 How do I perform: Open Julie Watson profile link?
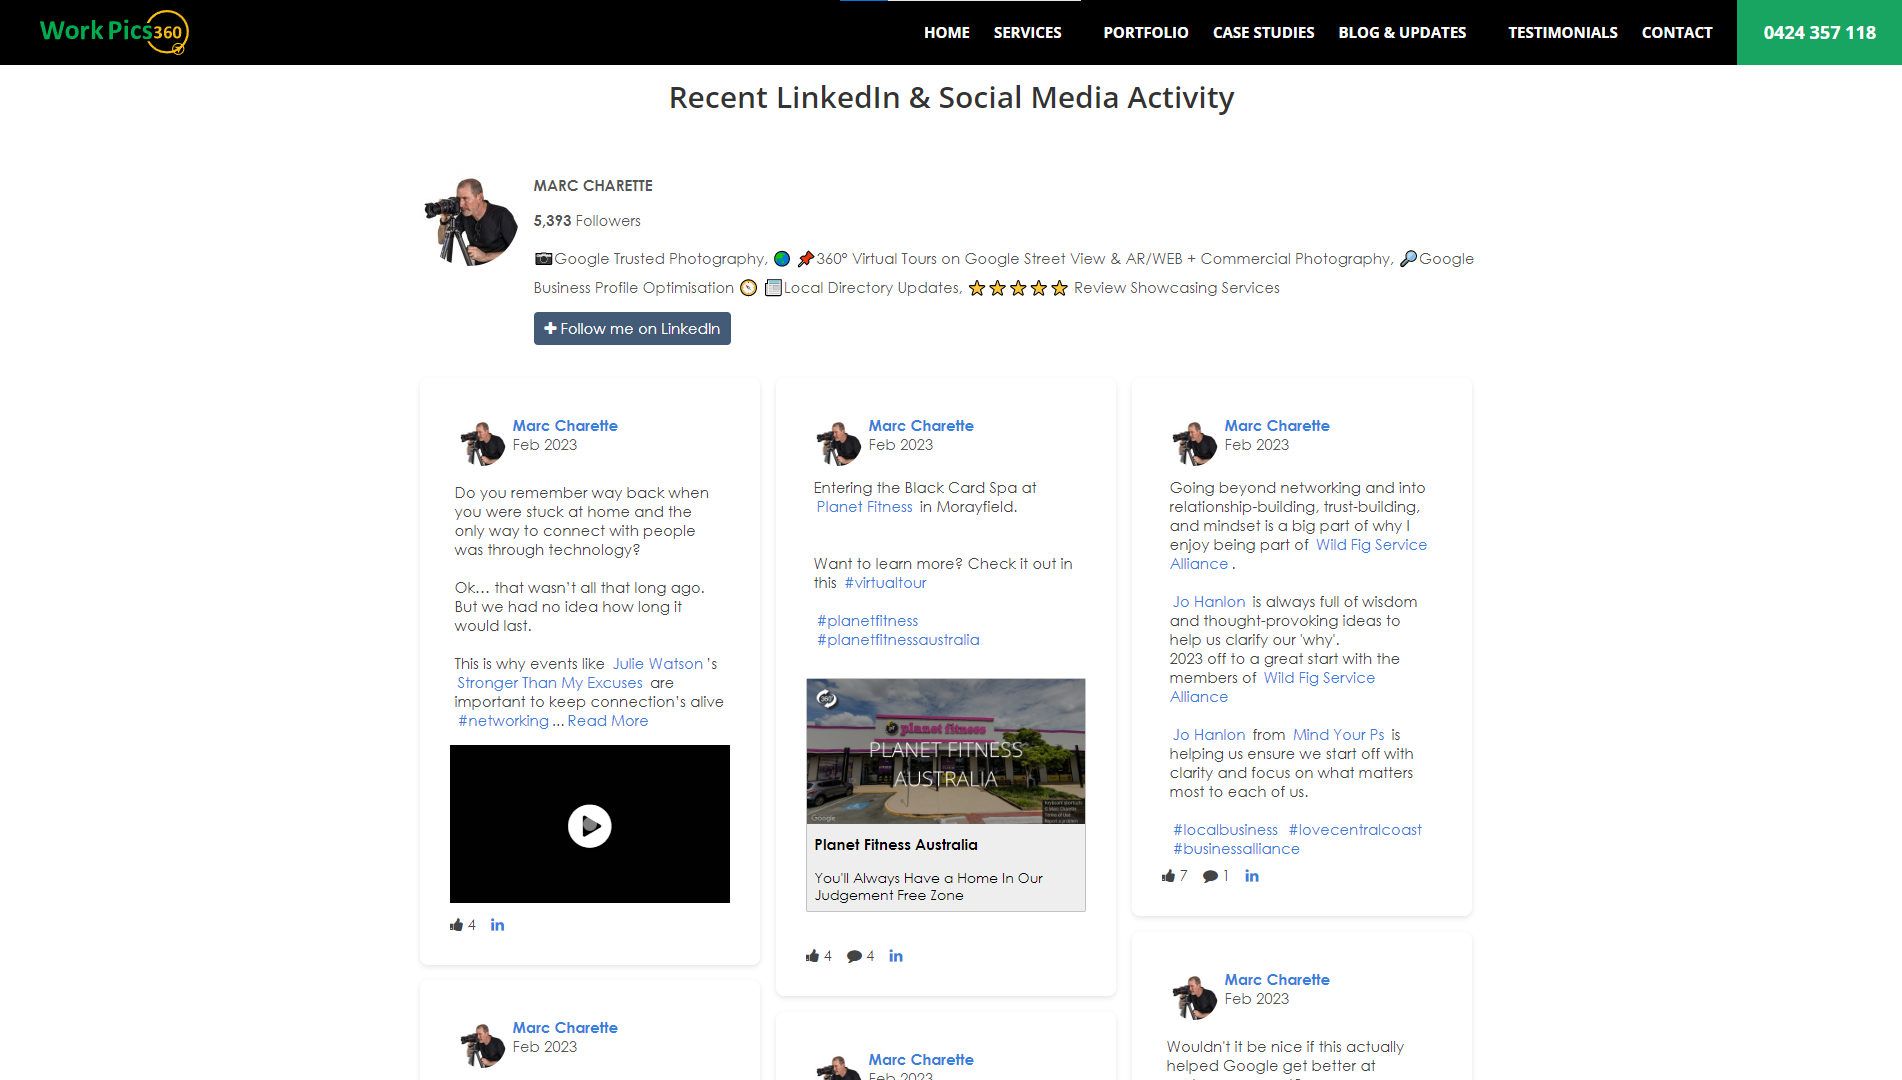click(657, 663)
